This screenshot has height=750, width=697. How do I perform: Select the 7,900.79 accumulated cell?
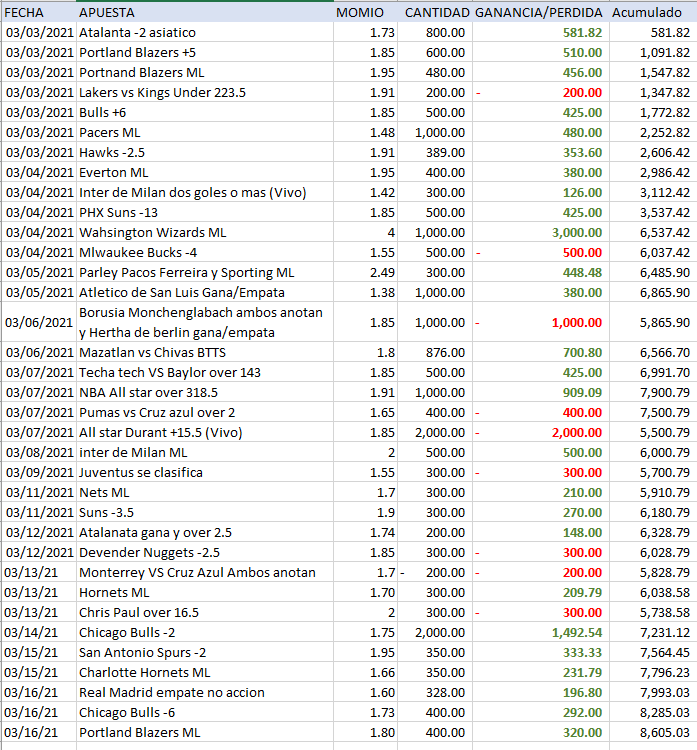653,393
